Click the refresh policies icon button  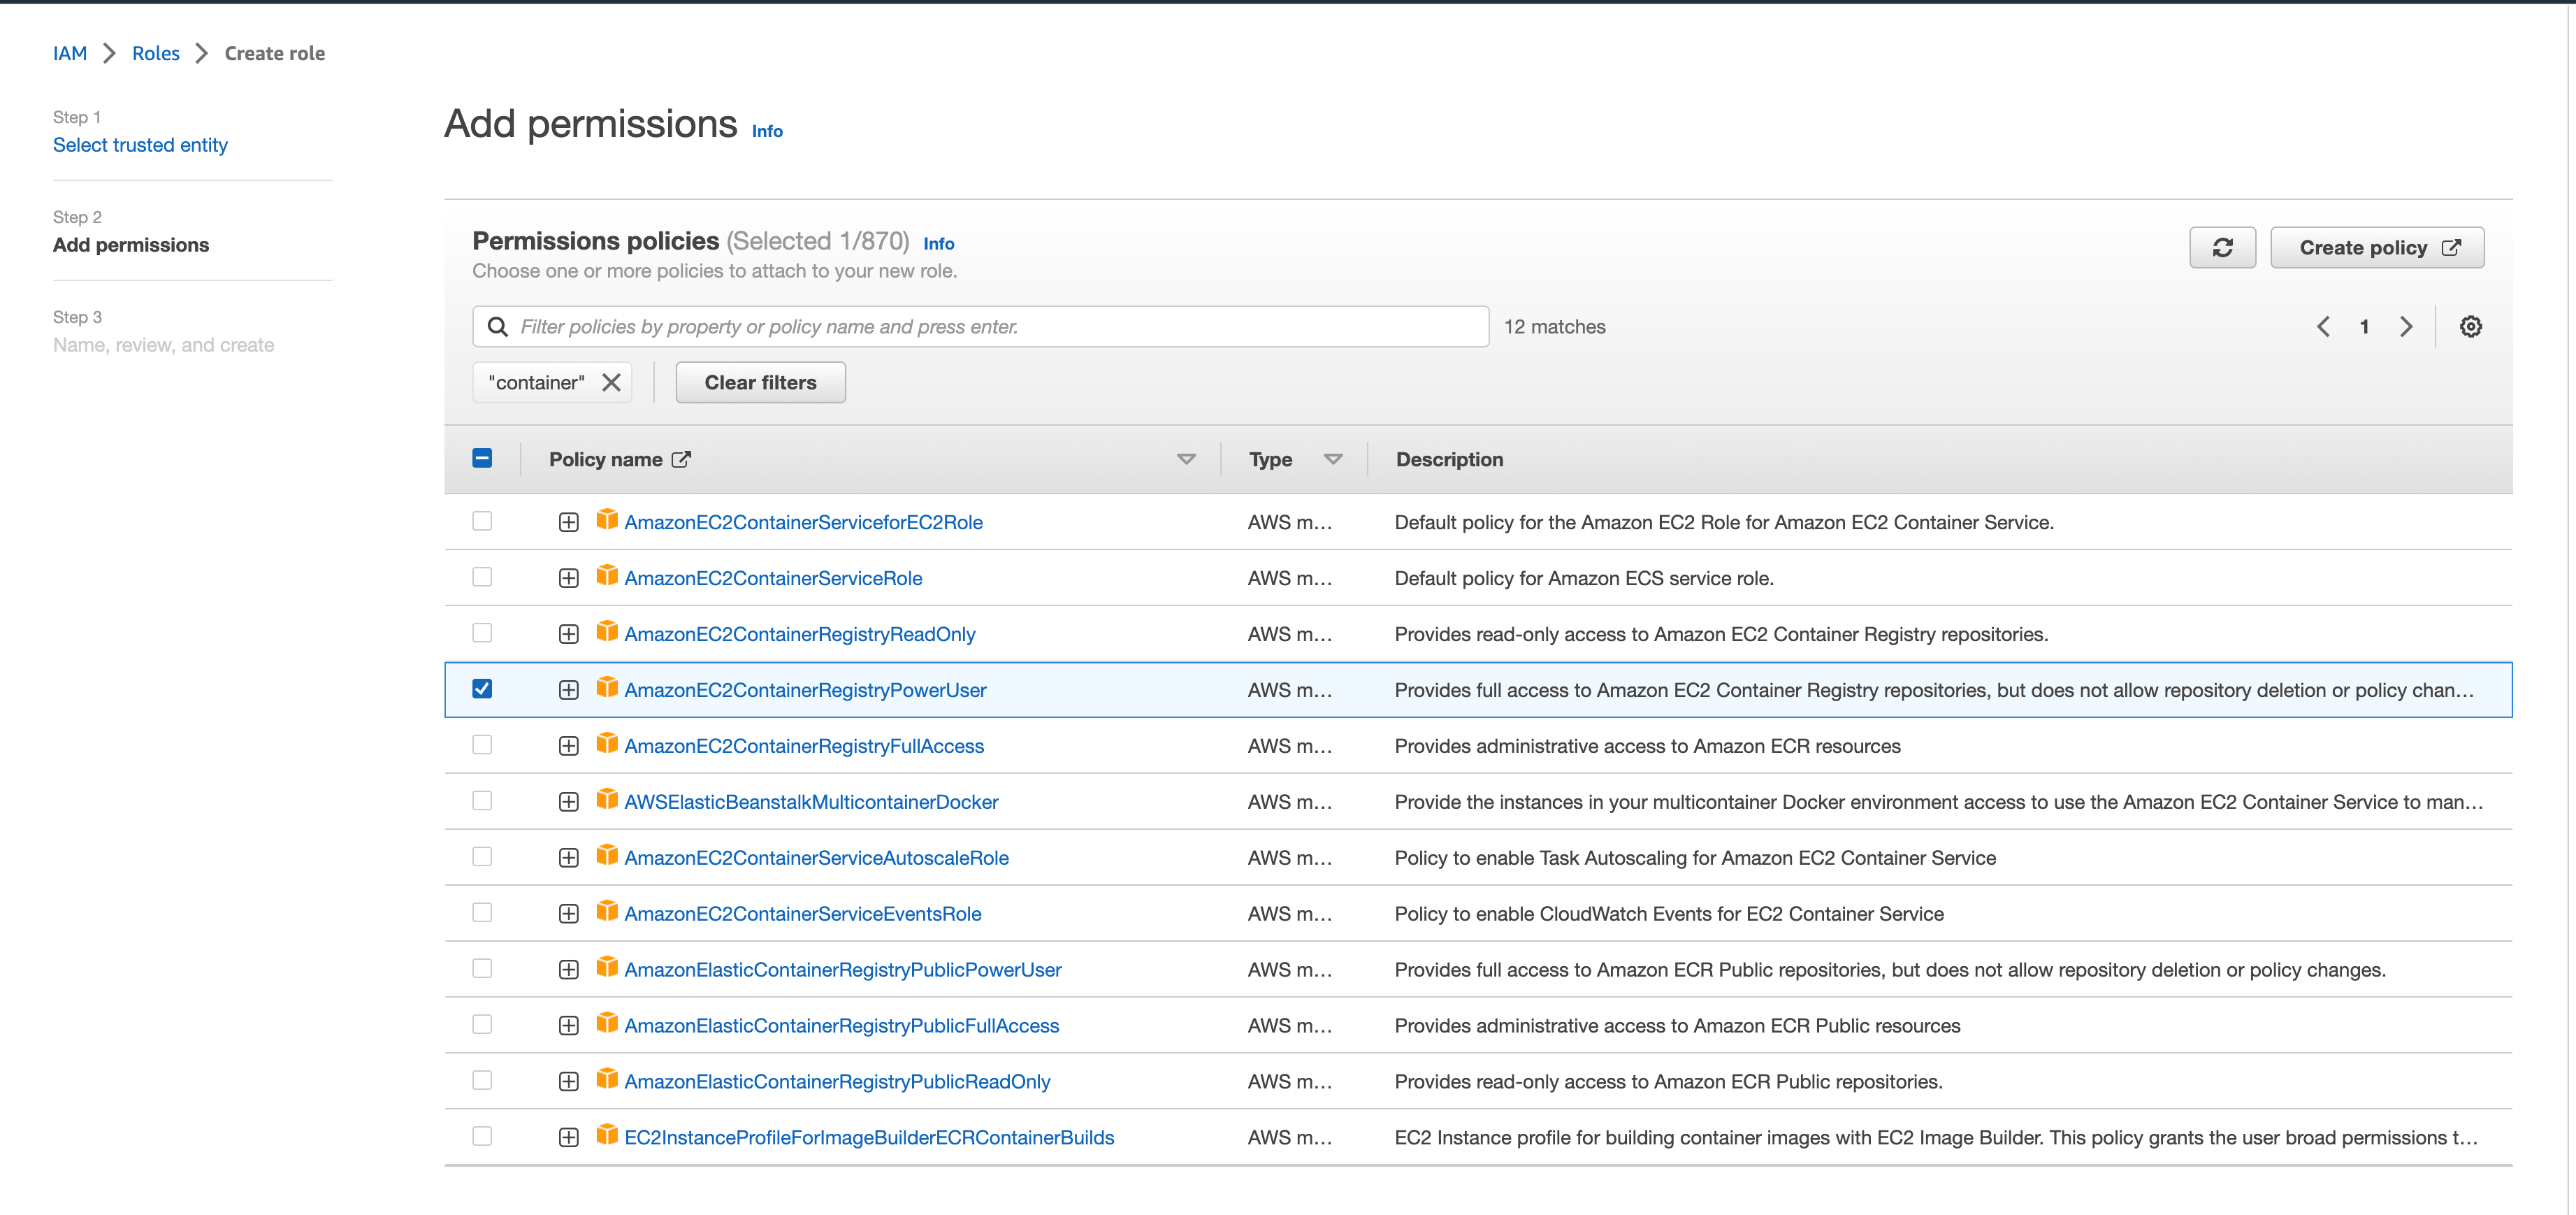click(2222, 247)
